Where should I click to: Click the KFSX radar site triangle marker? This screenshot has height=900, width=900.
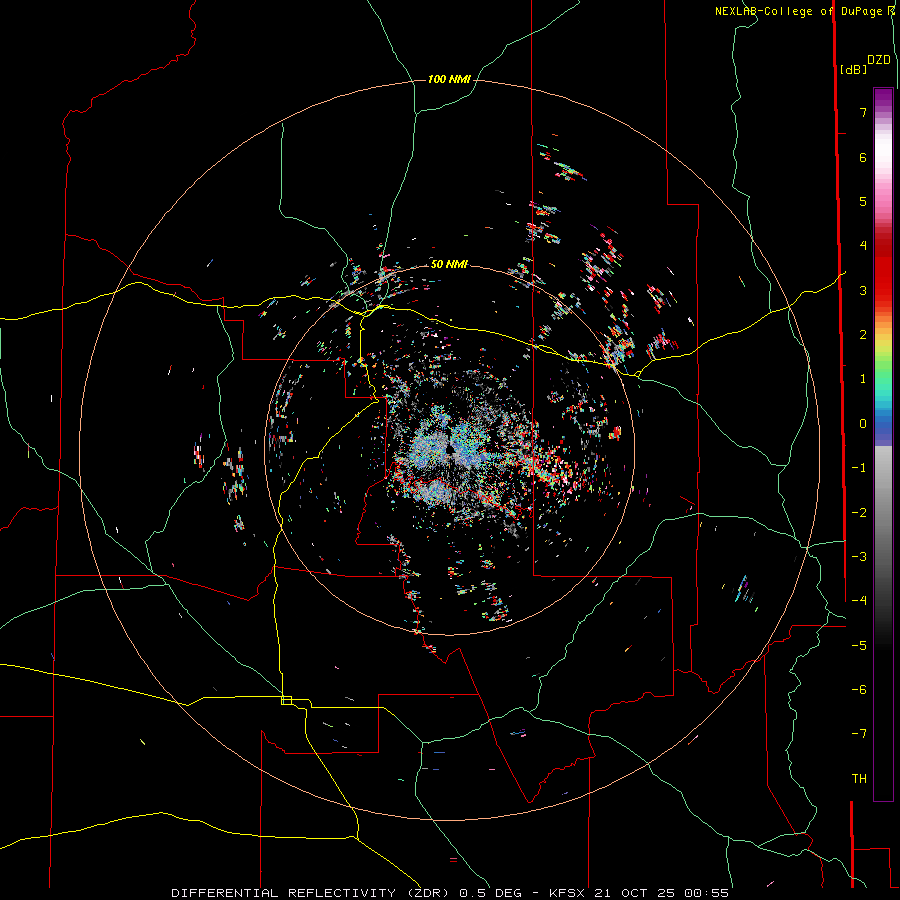(450, 449)
